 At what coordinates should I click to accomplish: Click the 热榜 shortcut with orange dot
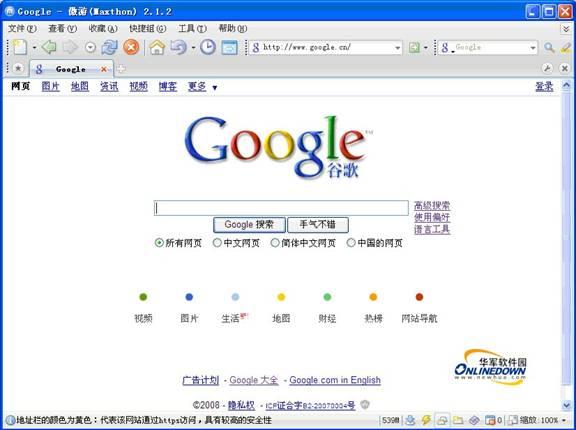[x=373, y=308]
